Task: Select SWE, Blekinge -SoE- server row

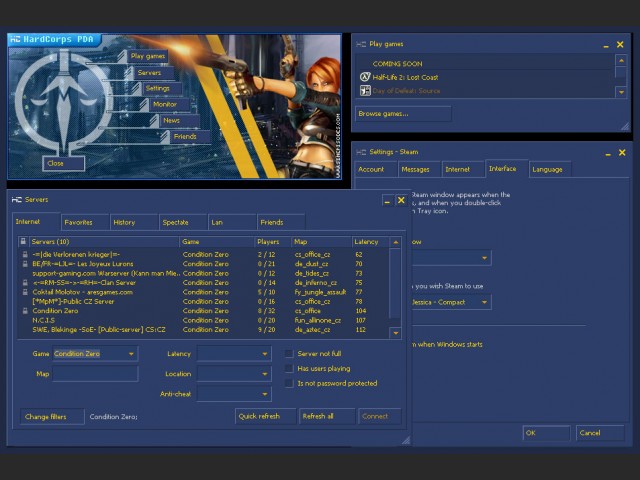Action: point(203,329)
